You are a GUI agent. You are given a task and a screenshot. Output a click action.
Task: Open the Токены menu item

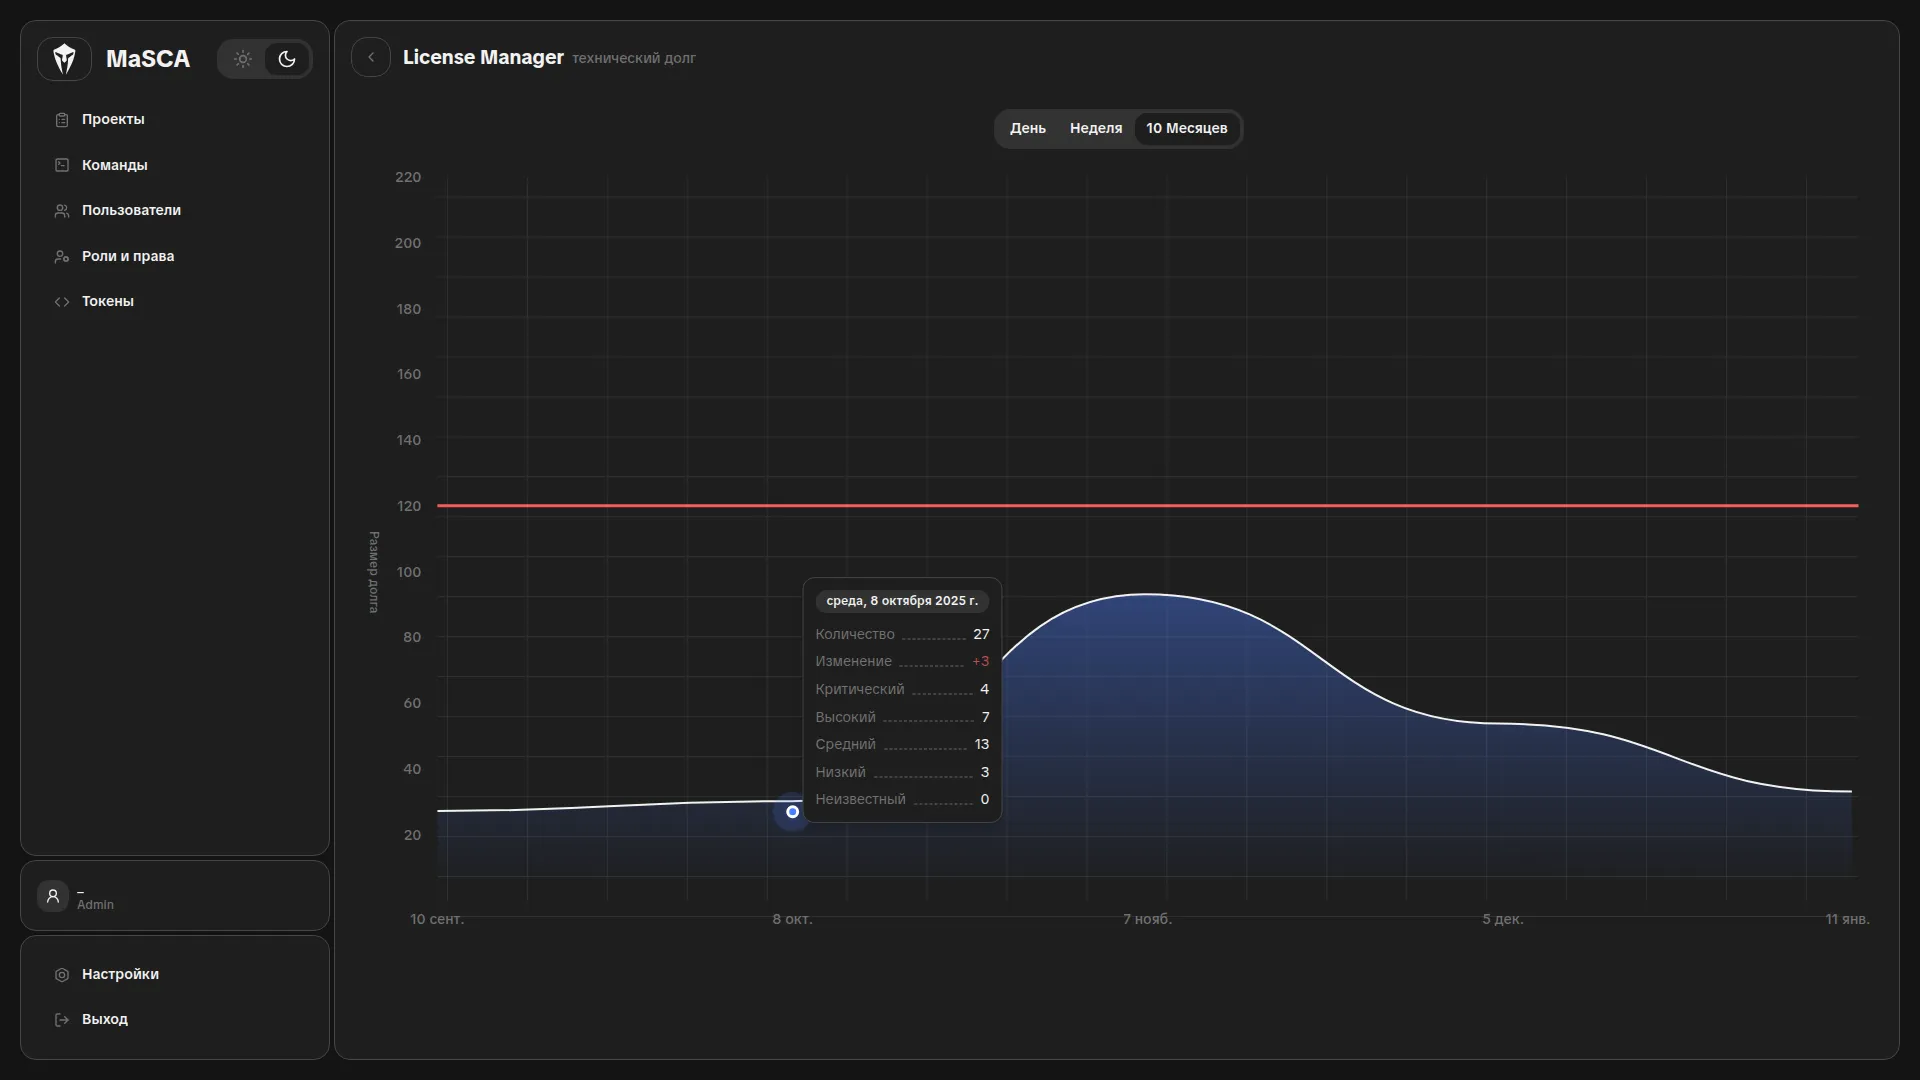click(108, 302)
